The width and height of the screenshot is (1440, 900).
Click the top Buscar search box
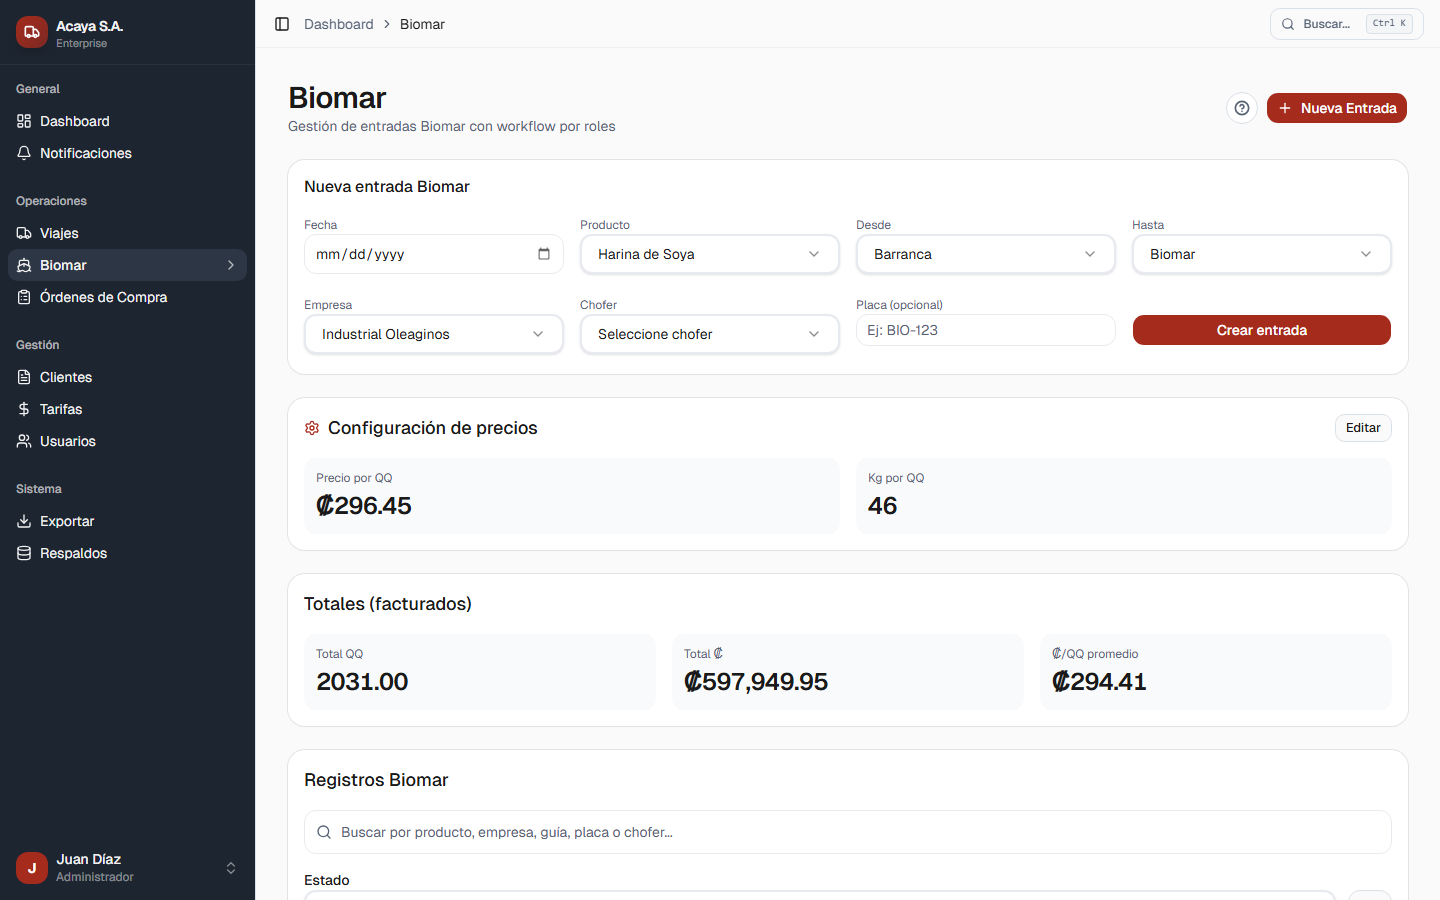[1347, 24]
